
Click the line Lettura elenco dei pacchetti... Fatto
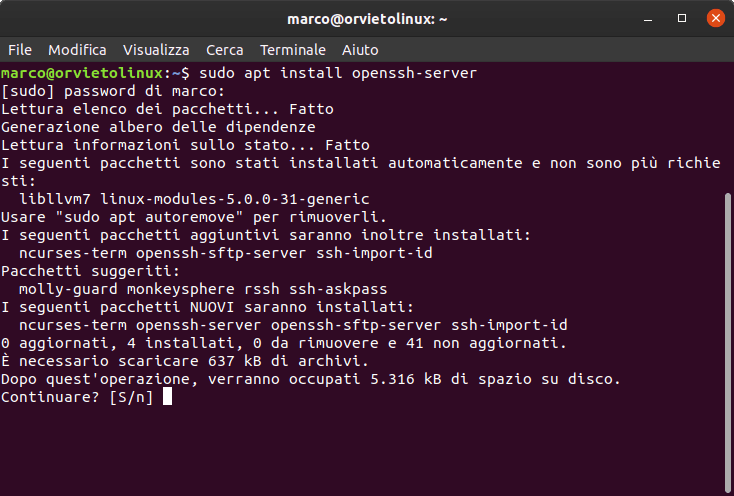(x=167, y=109)
